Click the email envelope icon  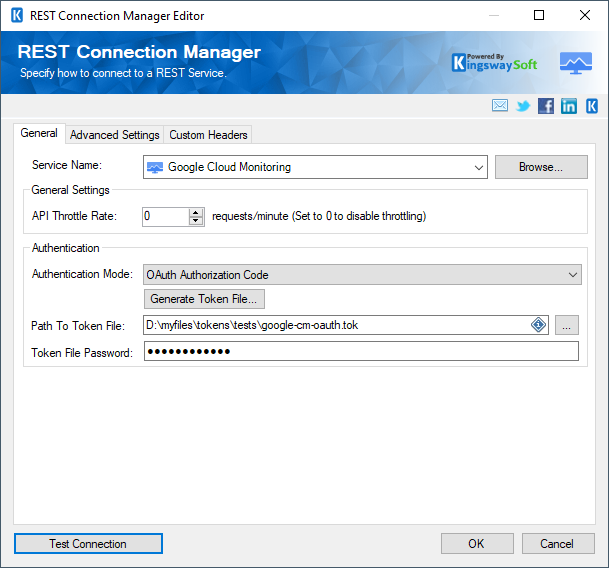[x=499, y=106]
